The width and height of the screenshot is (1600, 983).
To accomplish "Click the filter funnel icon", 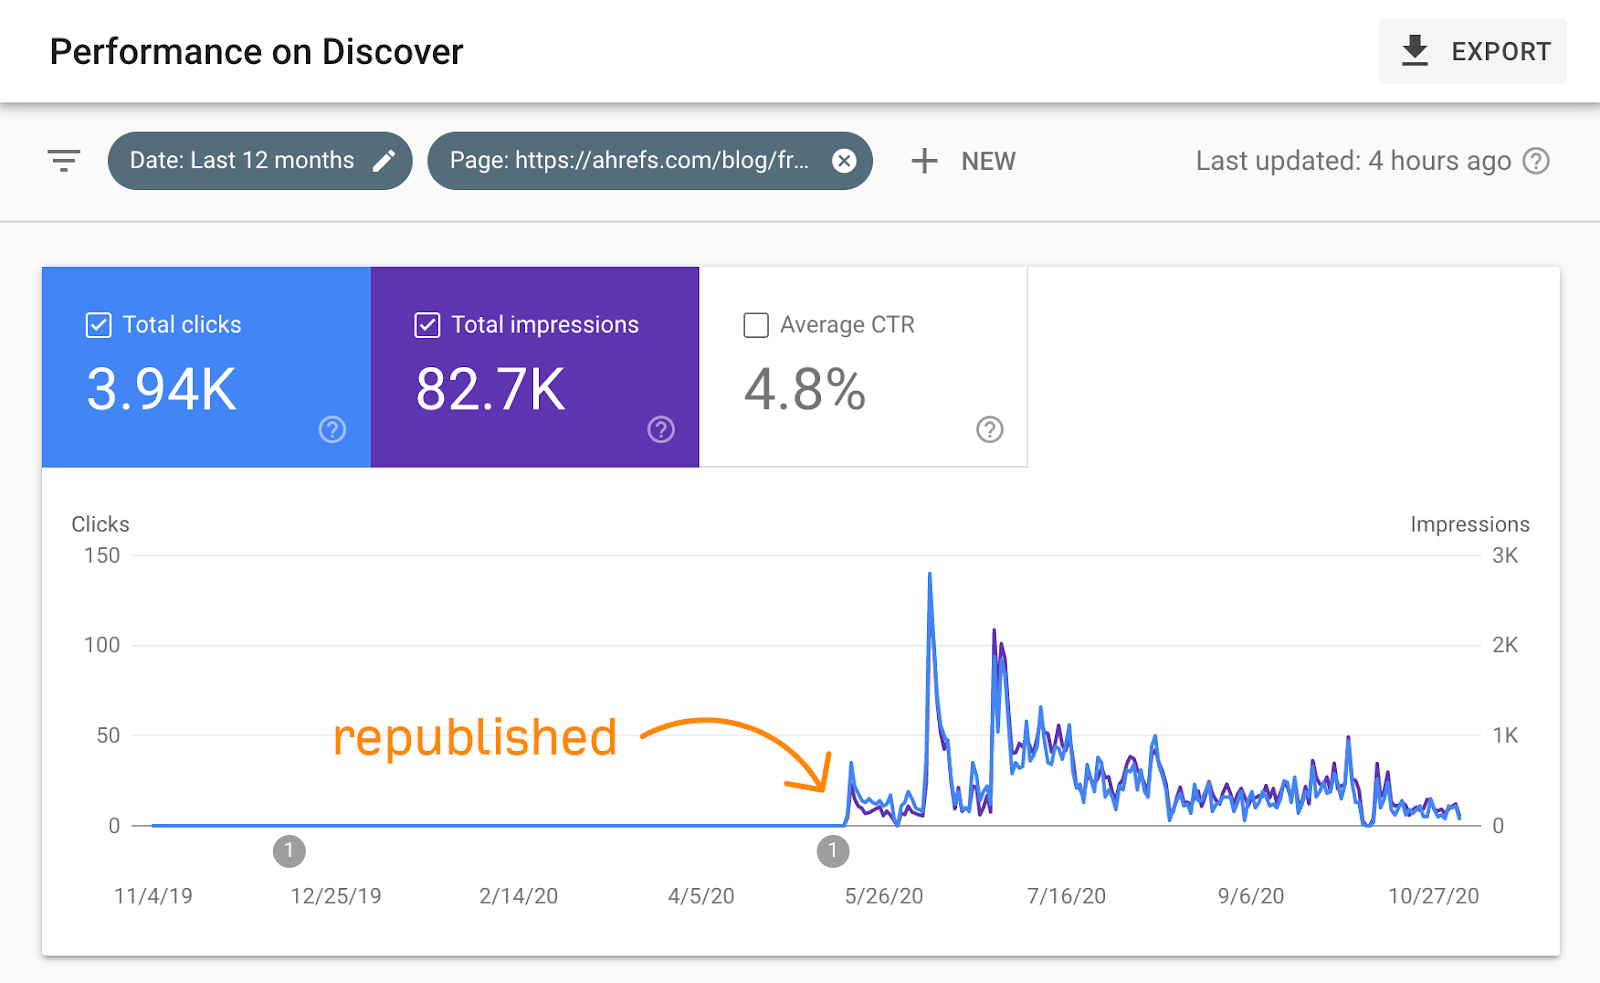I will (x=63, y=160).
